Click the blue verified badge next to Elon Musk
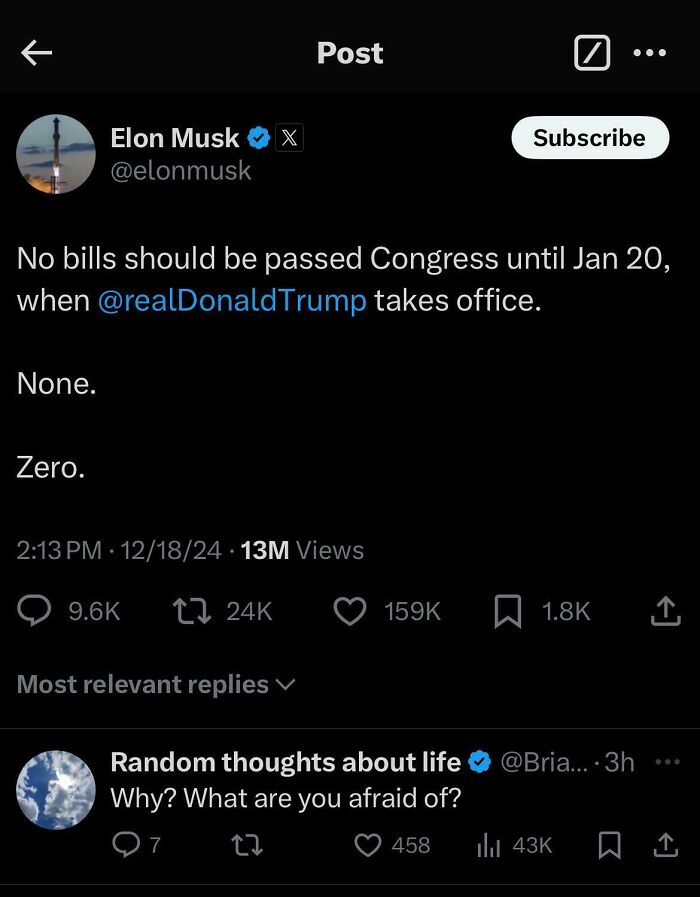Viewport: 700px width, 897px height. click(x=259, y=138)
